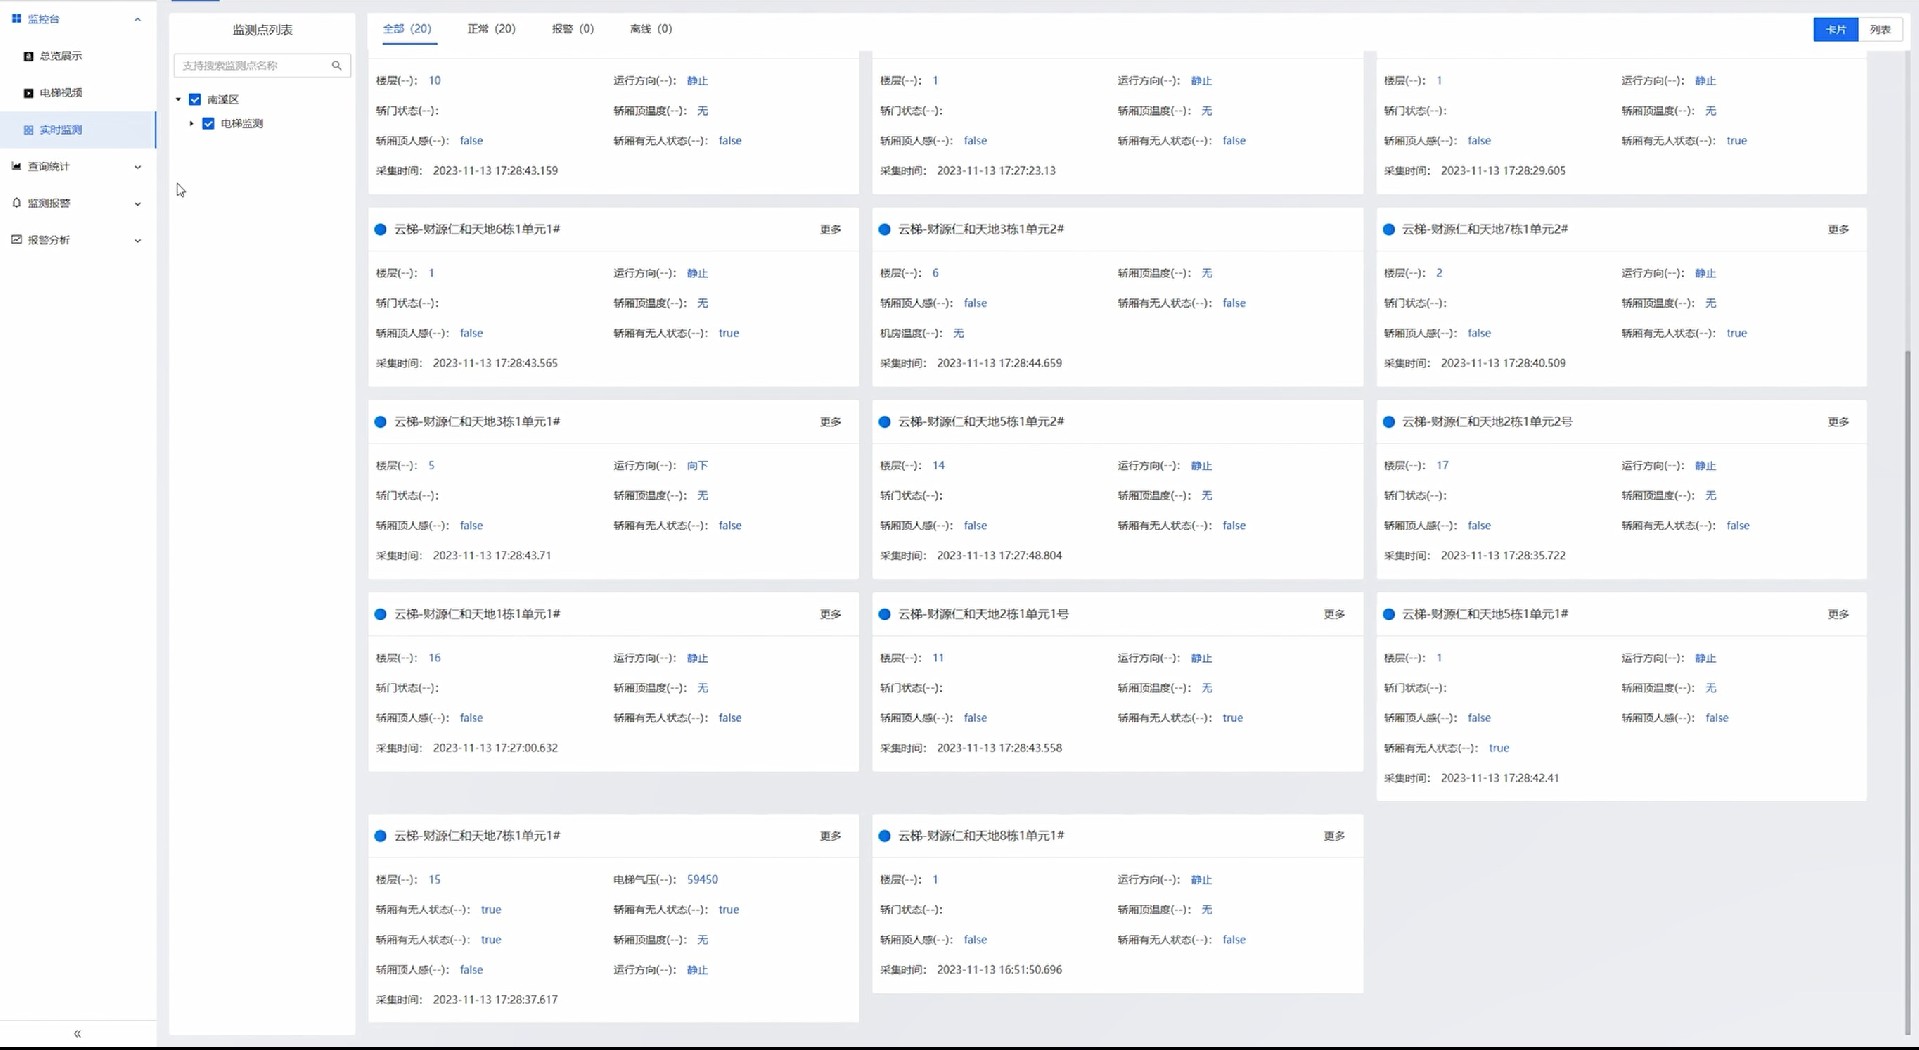The width and height of the screenshot is (1919, 1050).
Task: Switch to 报警 (0) tab
Action: click(x=572, y=29)
